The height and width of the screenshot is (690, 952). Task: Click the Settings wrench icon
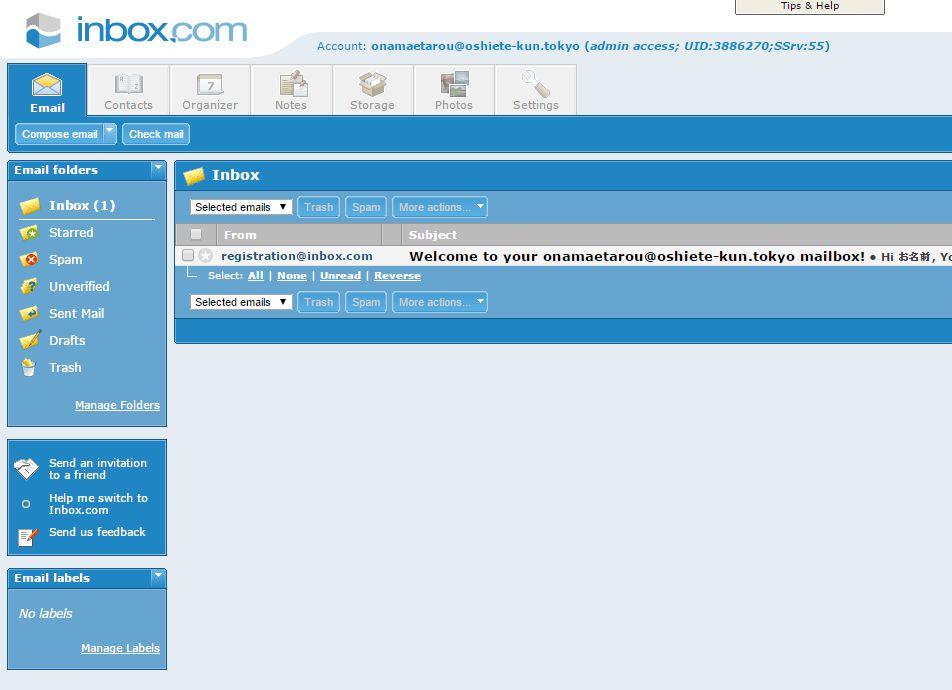(536, 84)
